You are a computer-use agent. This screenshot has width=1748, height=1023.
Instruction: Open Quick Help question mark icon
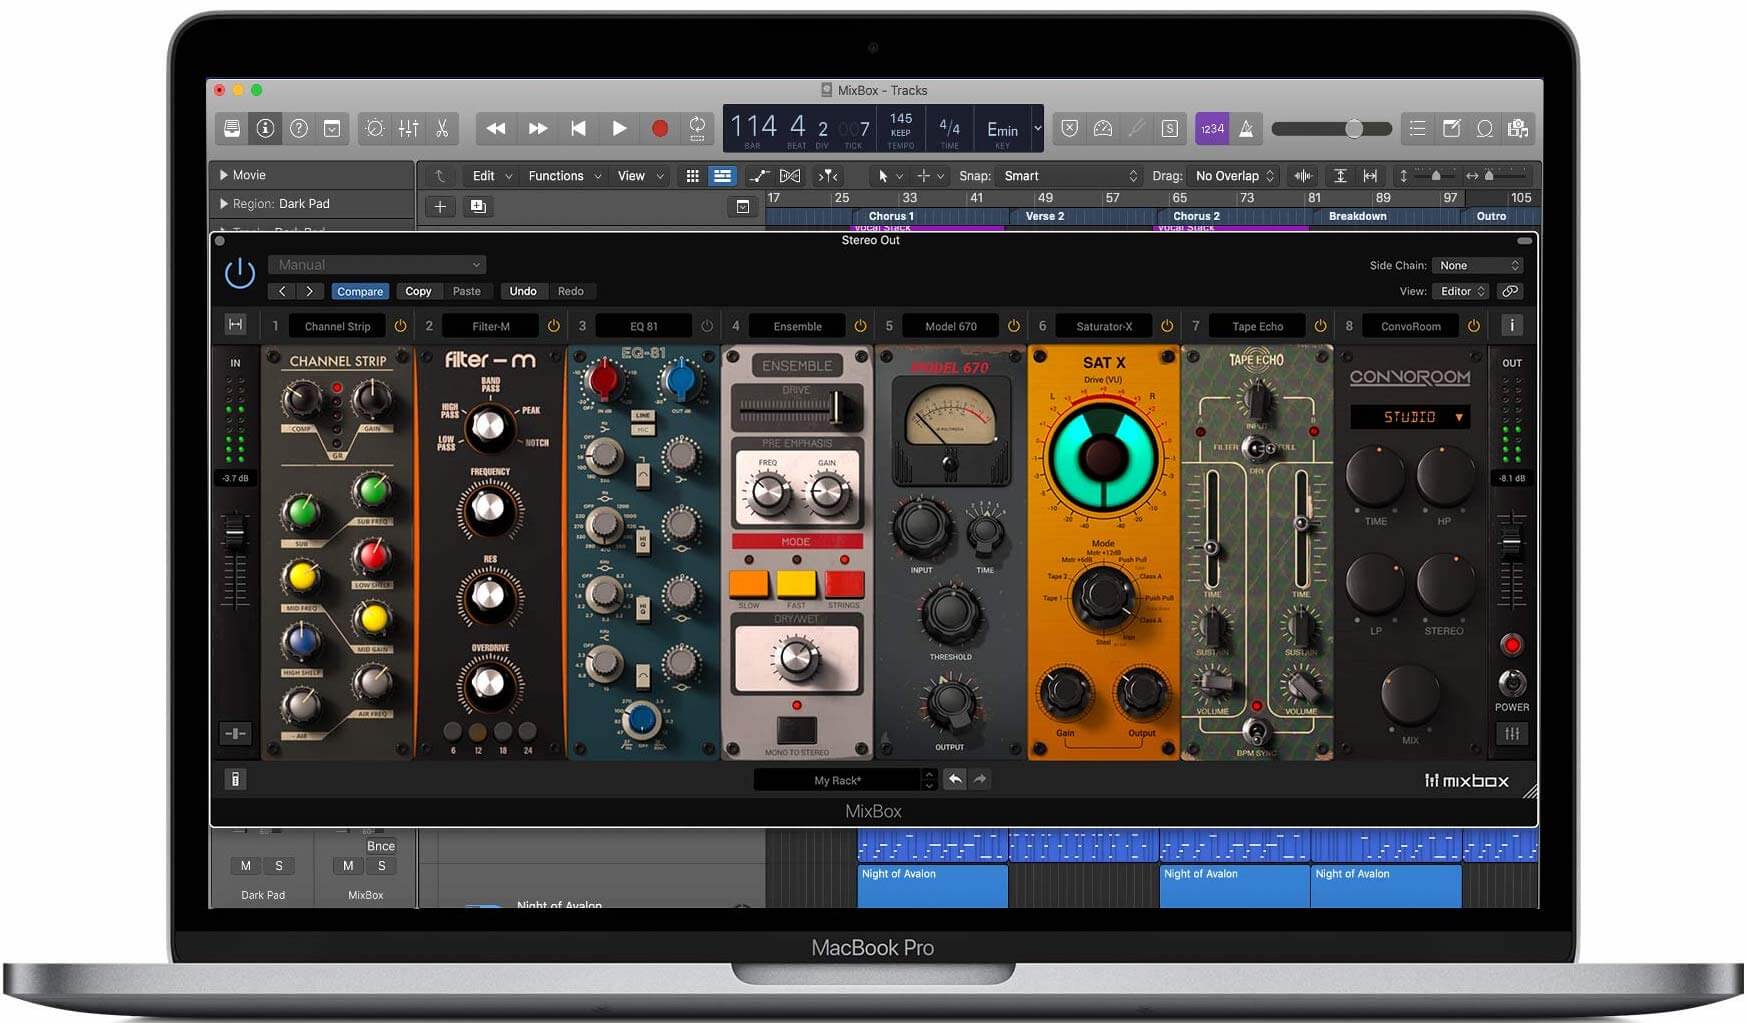[x=299, y=128]
